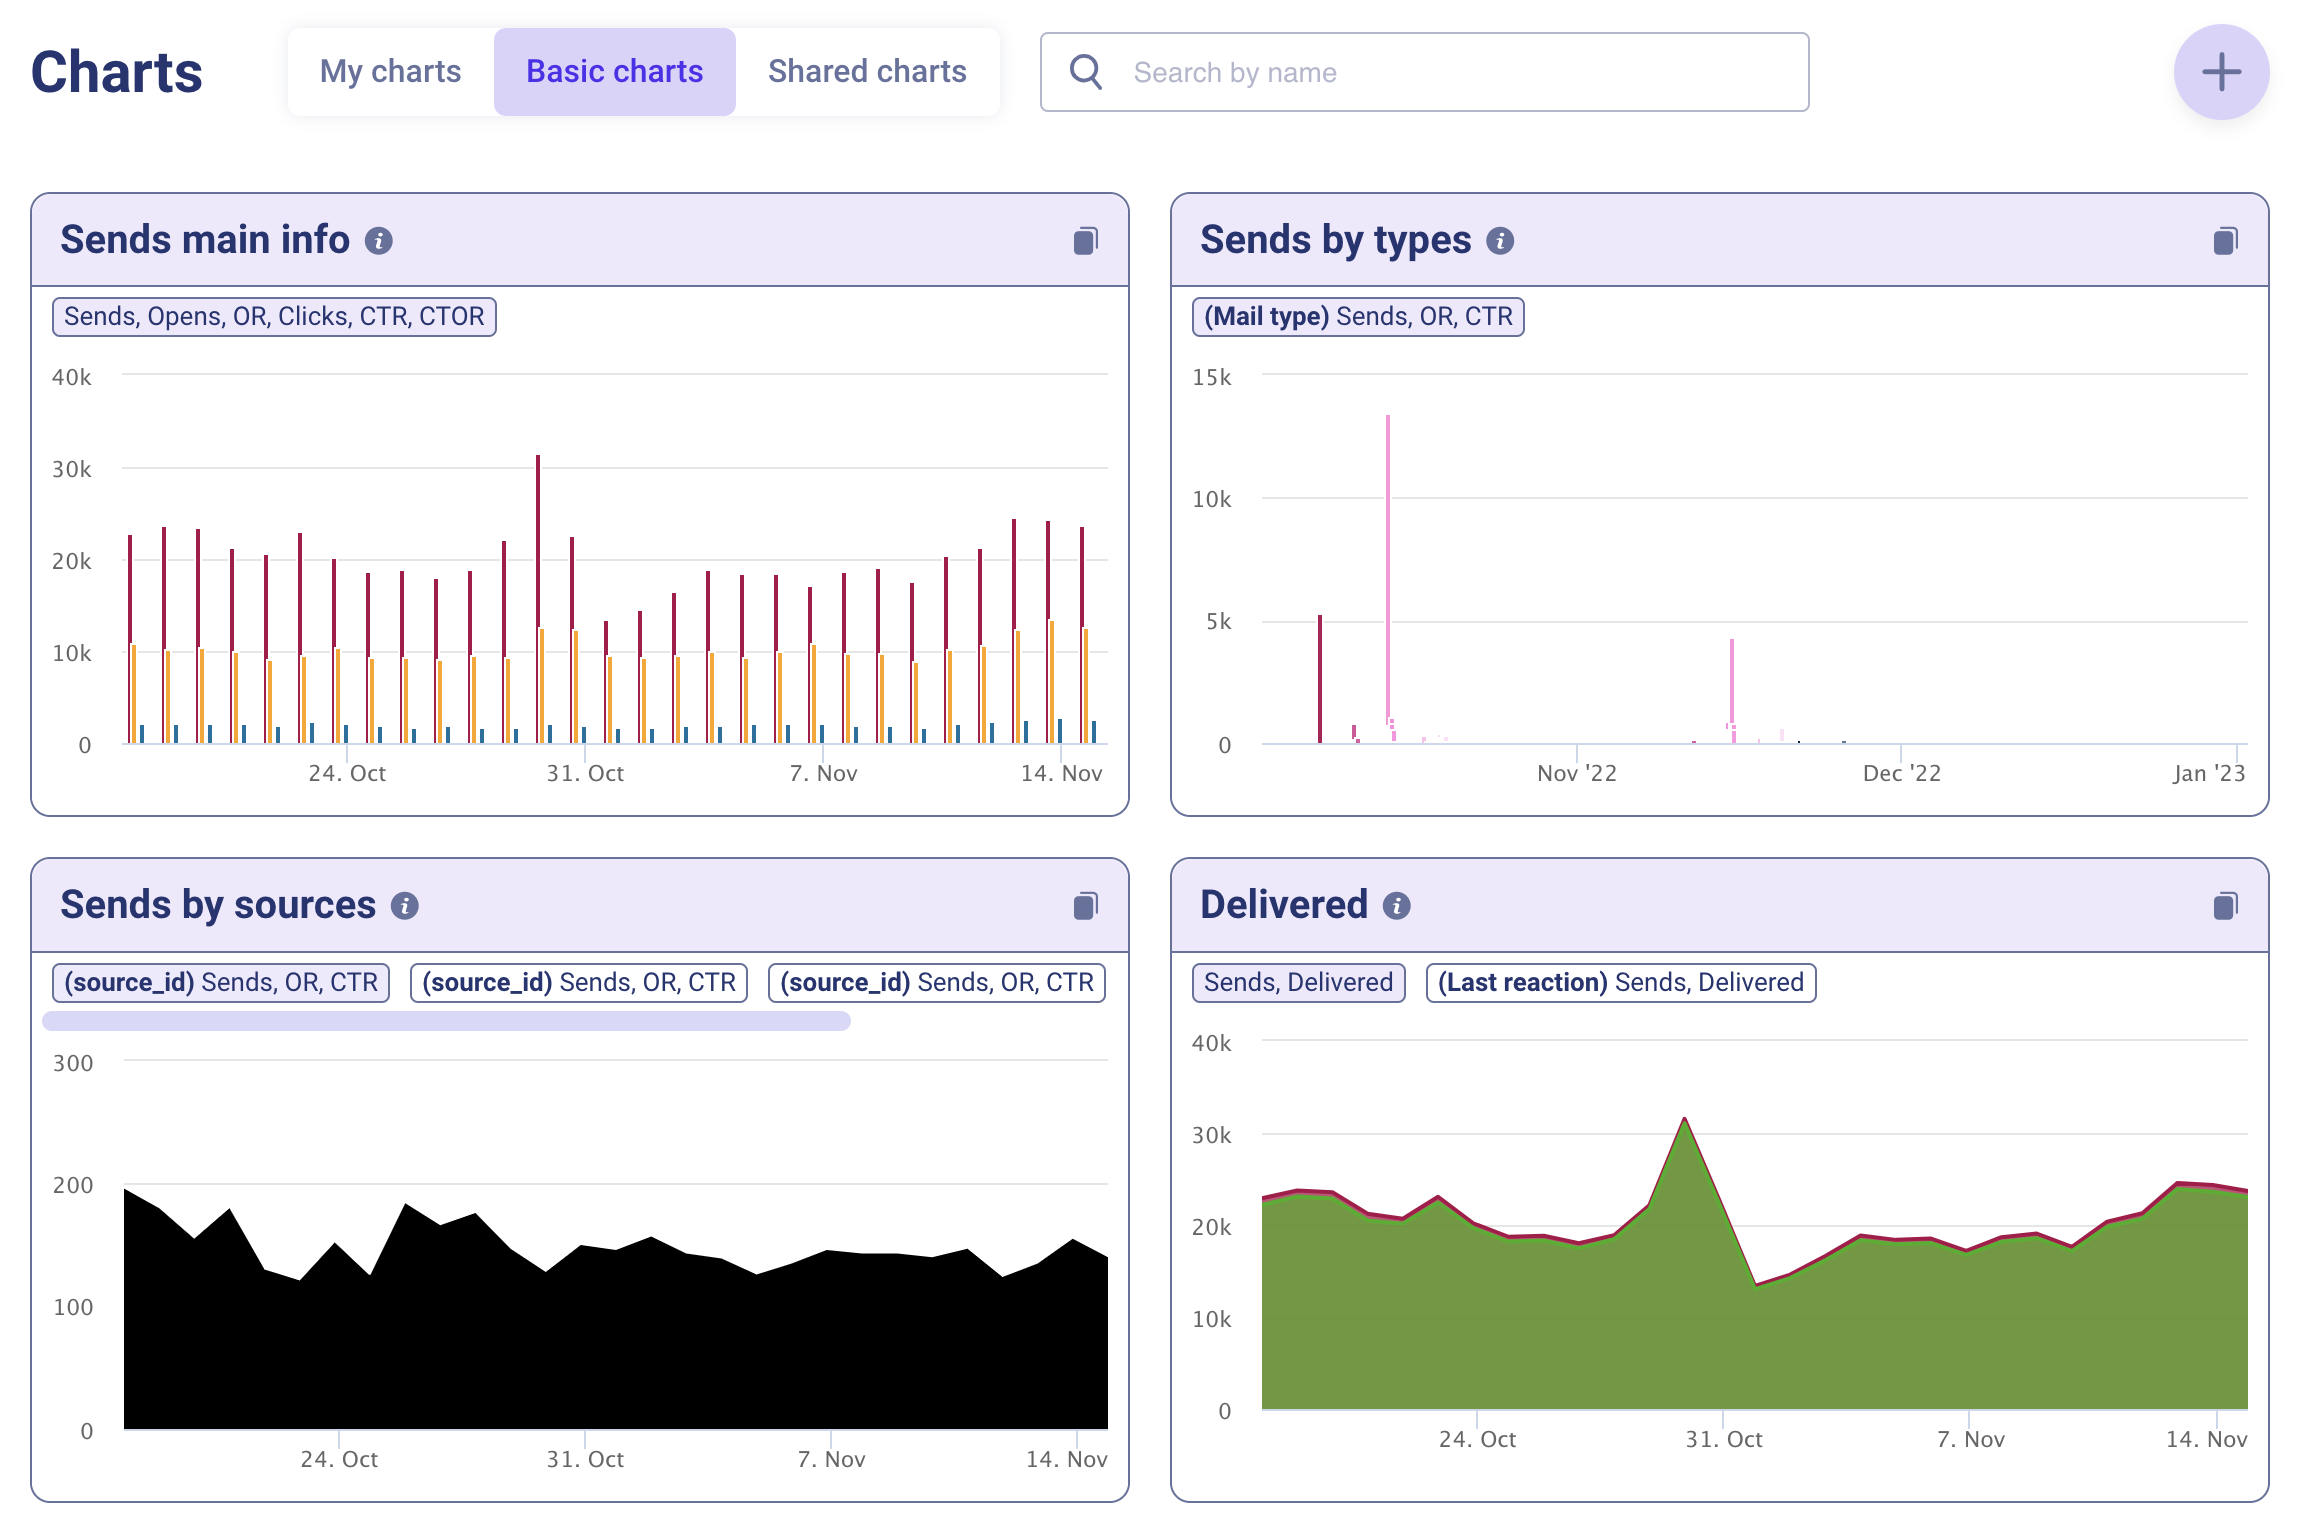Select 'Sends, Opens, OR, Clicks, CTR, CTOR' chip

(274, 317)
